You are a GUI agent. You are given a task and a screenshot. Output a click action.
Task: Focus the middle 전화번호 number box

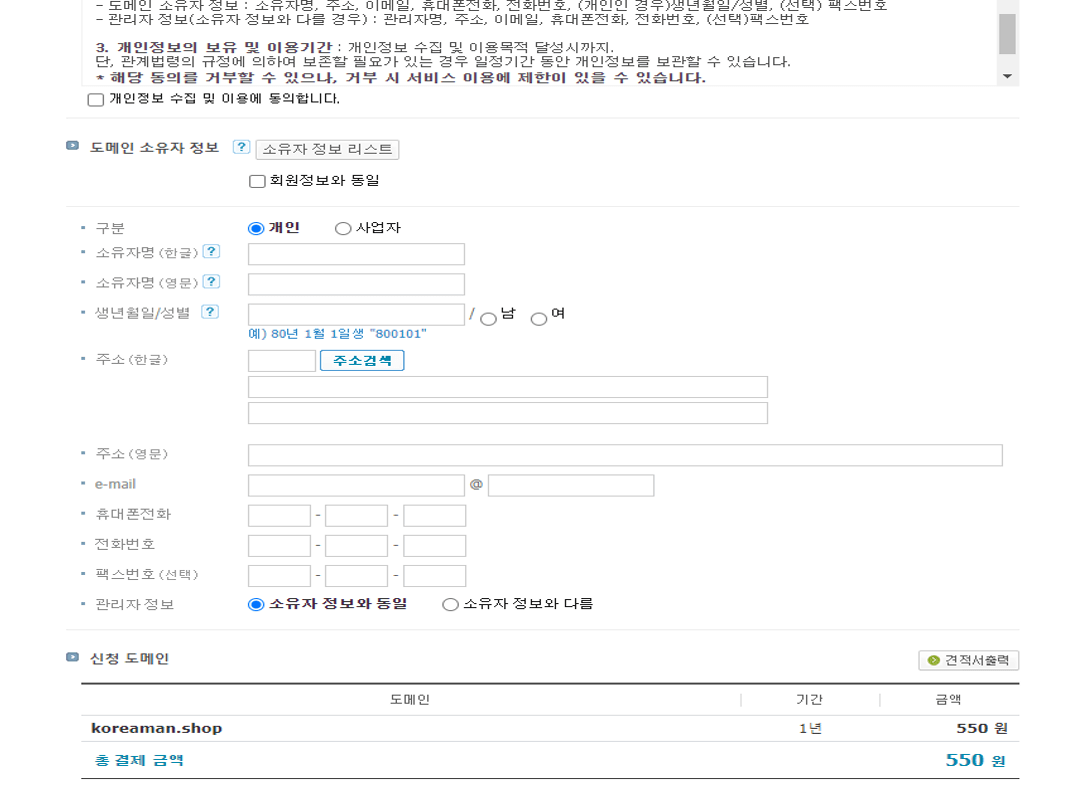(357, 546)
